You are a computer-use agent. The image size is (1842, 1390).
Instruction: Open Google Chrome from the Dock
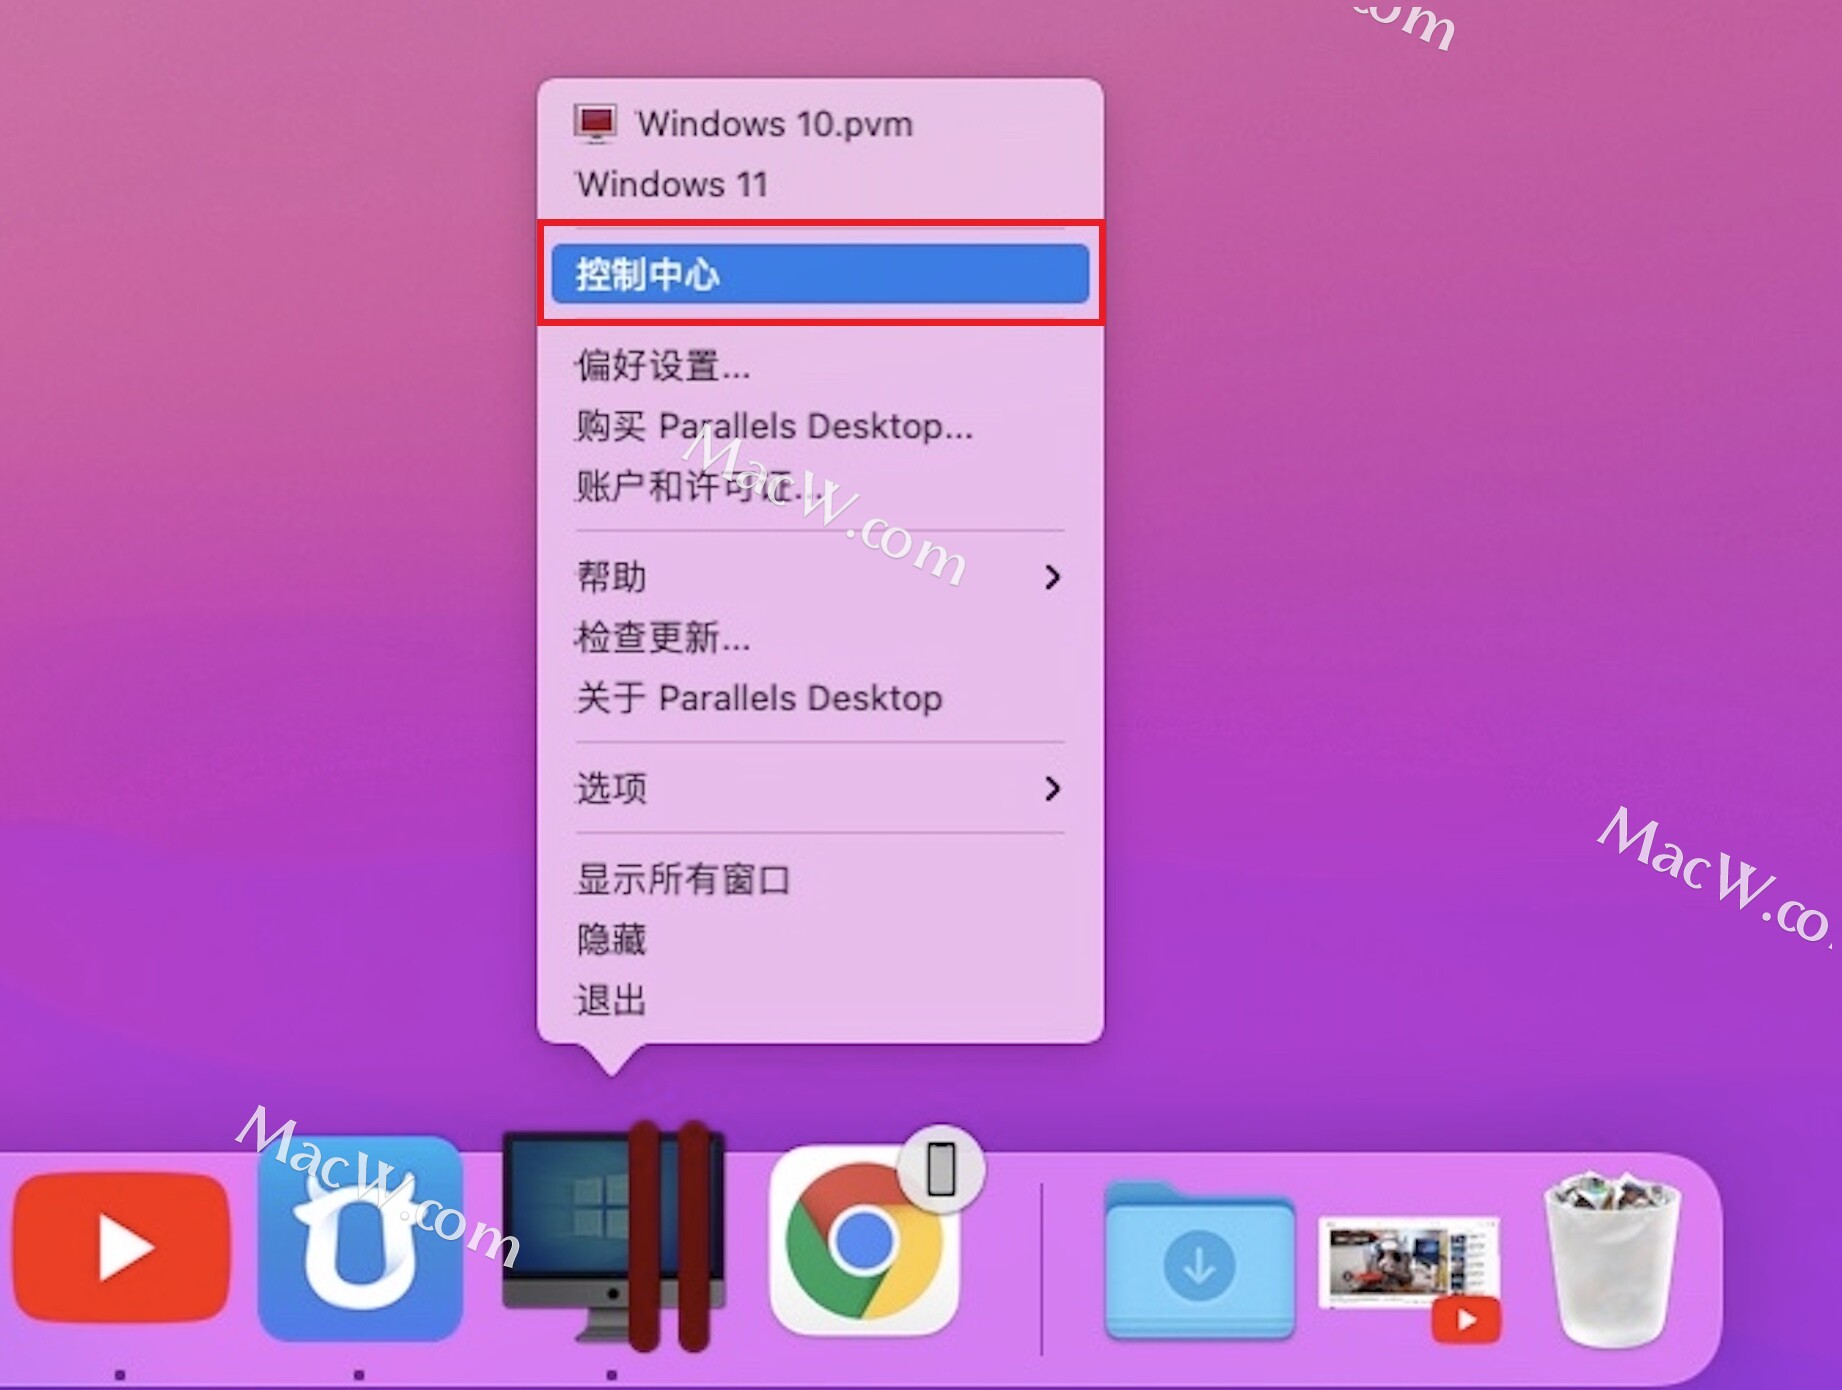[864, 1242]
